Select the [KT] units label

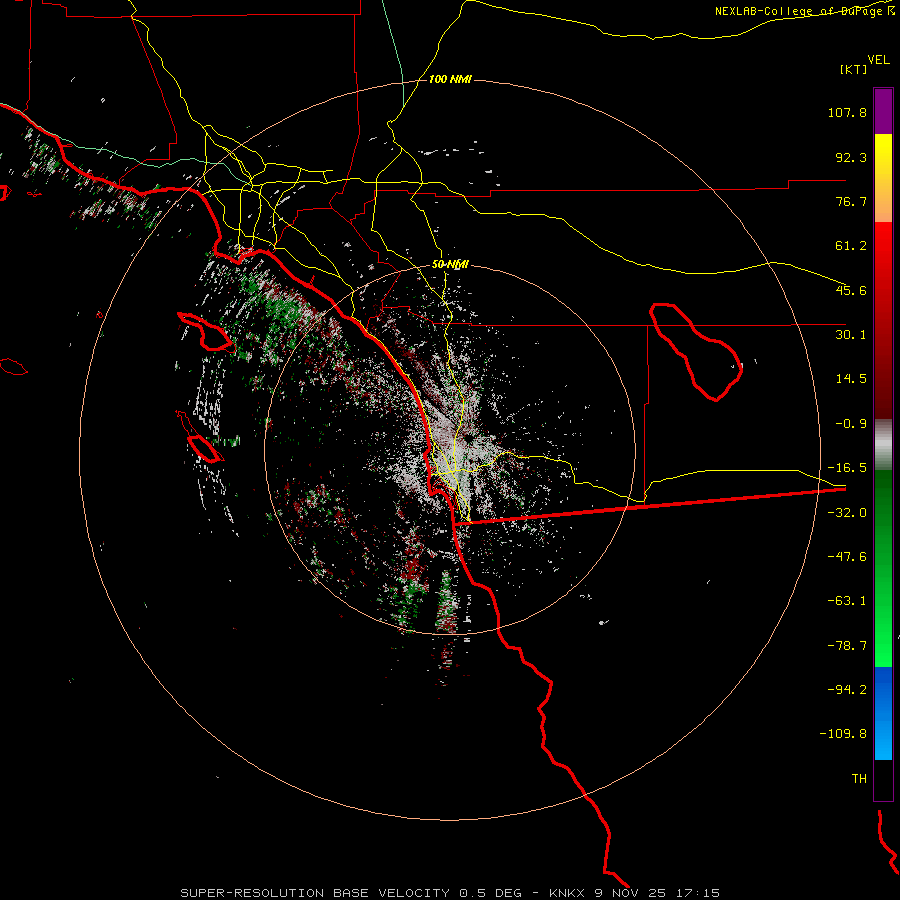[854, 69]
